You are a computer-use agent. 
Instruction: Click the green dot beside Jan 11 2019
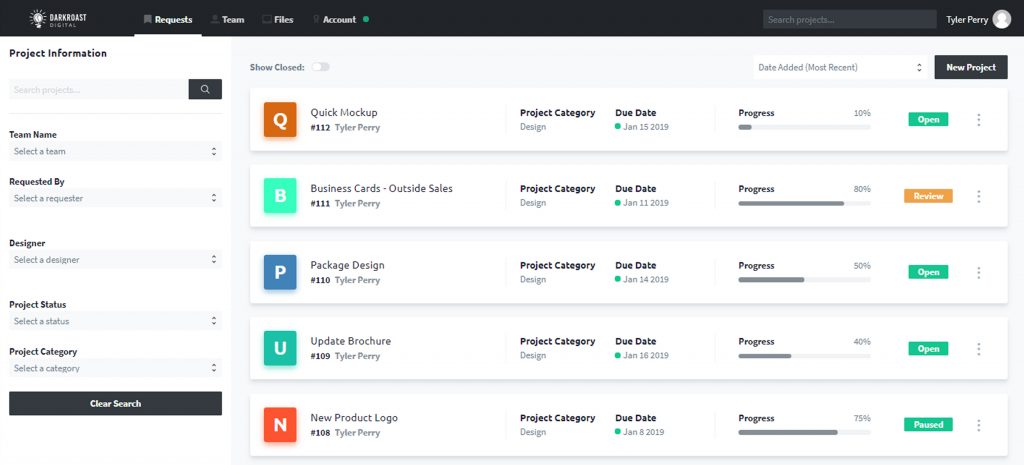618,203
